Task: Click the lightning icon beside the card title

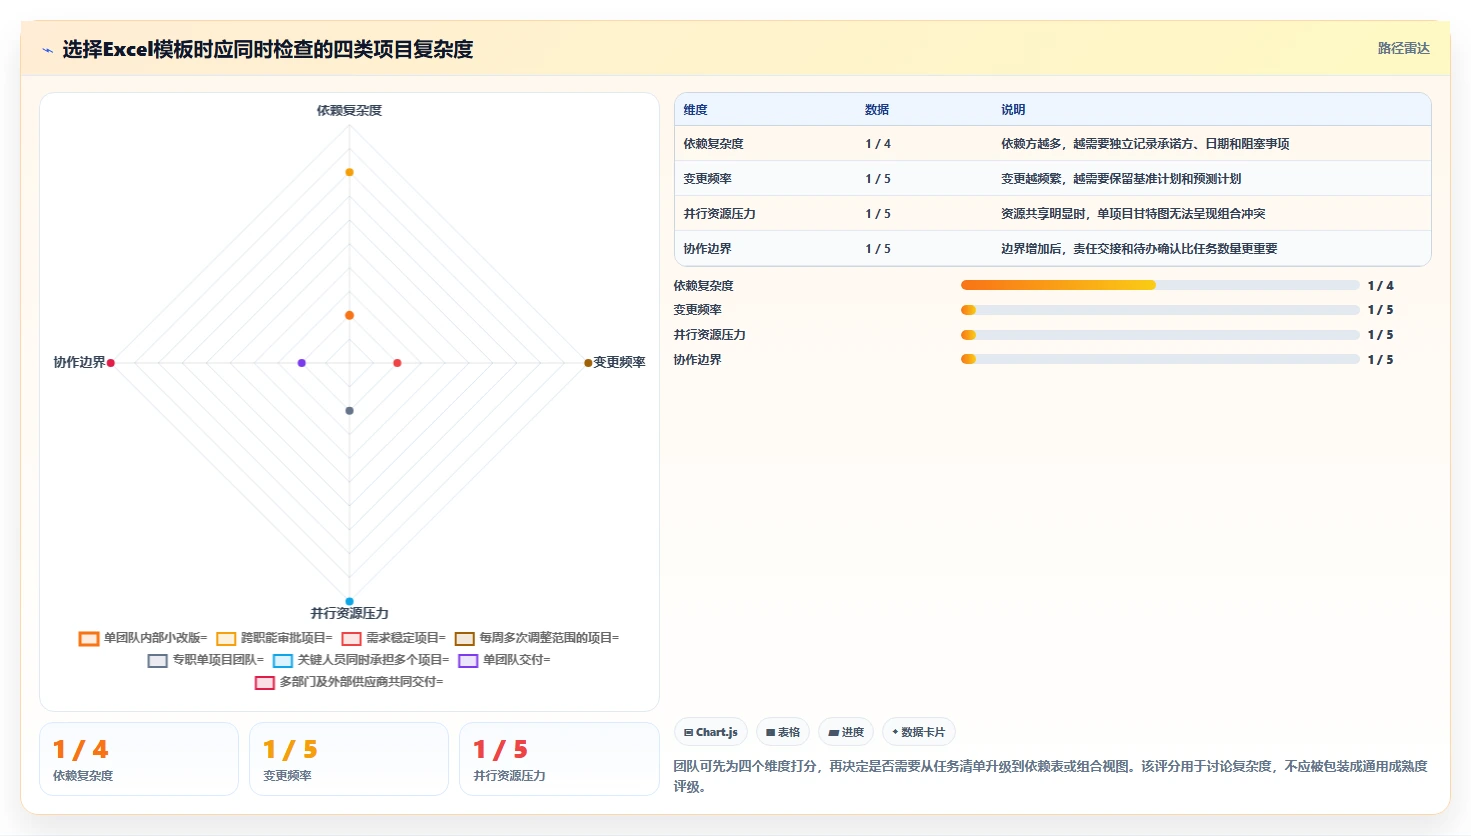Action: click(x=47, y=50)
